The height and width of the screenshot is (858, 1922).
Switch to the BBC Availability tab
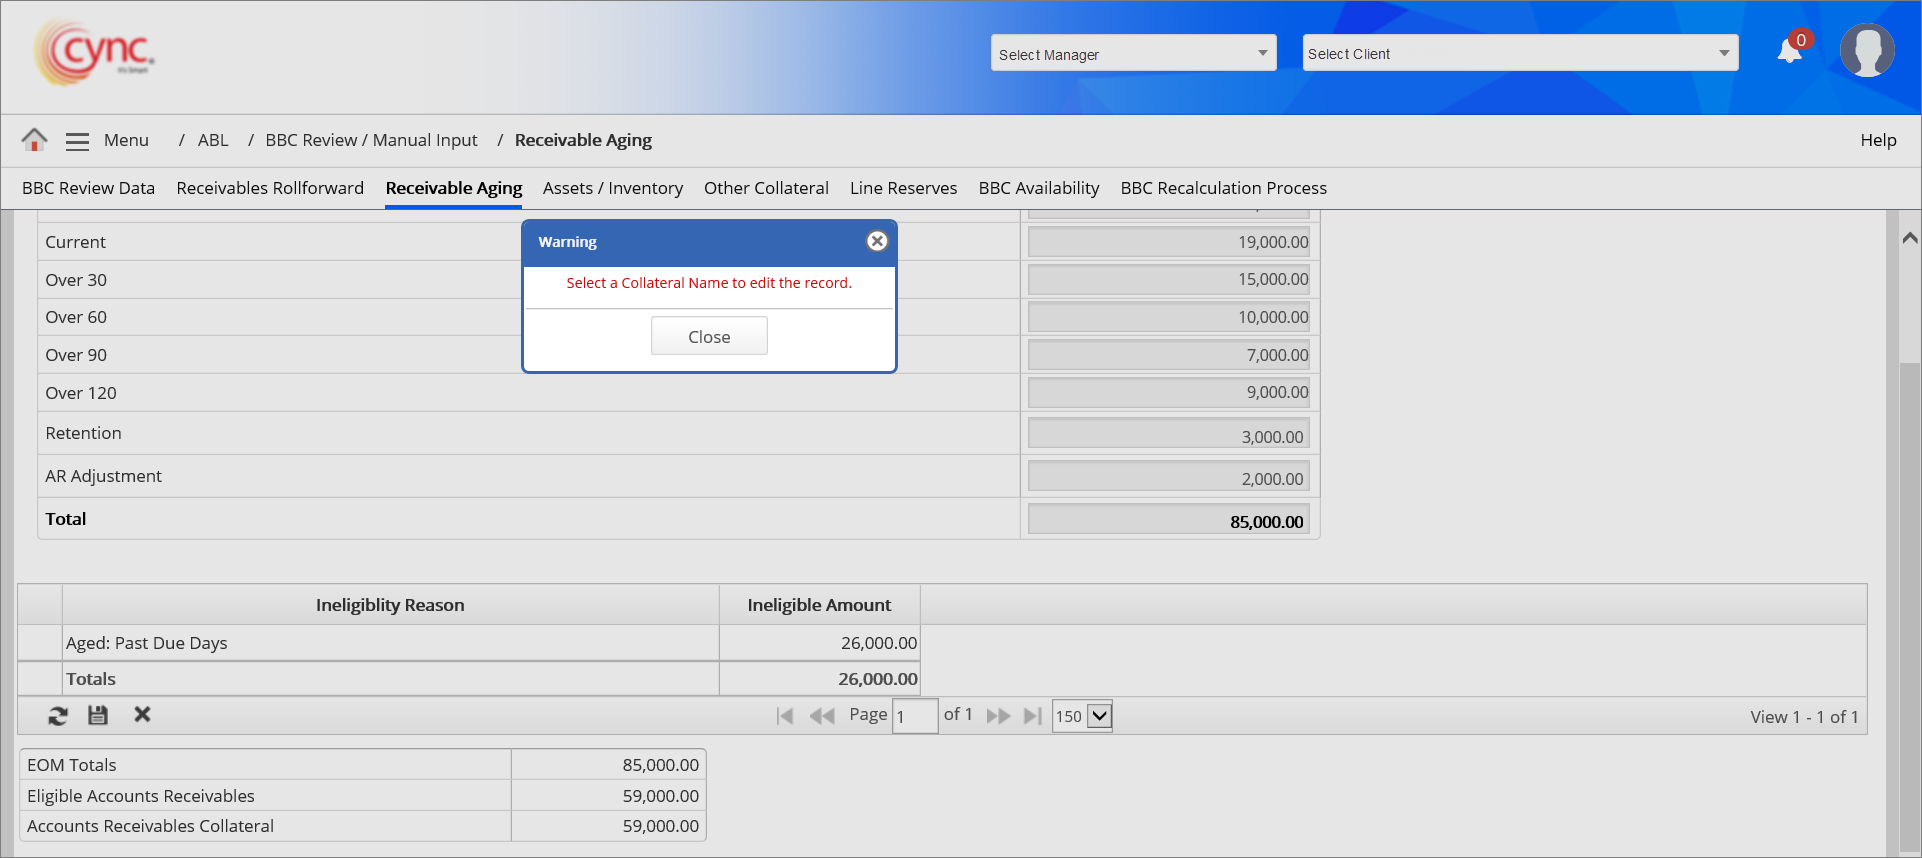click(1038, 188)
